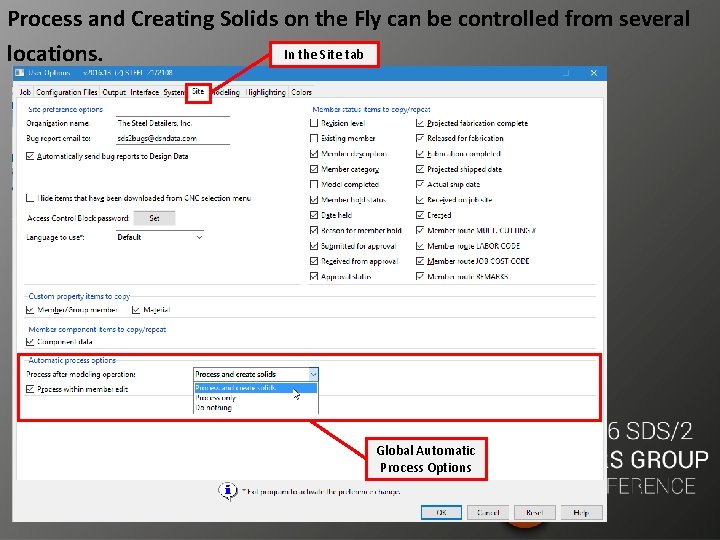The height and width of the screenshot is (540, 720).
Task: Toggle Member/Group member custom property checkbox
Action: (x=30, y=310)
